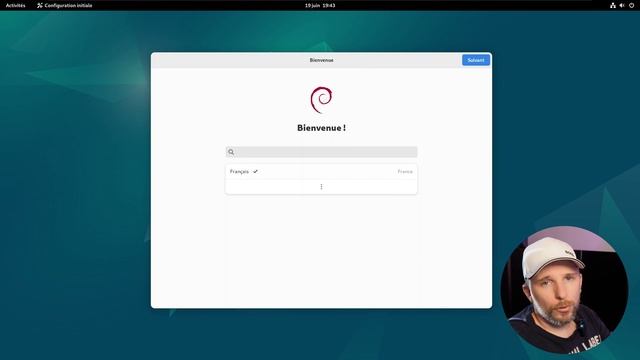The height and width of the screenshot is (360, 640).
Task: Click the Bienvenue ! heading
Action: pyautogui.click(x=321, y=128)
